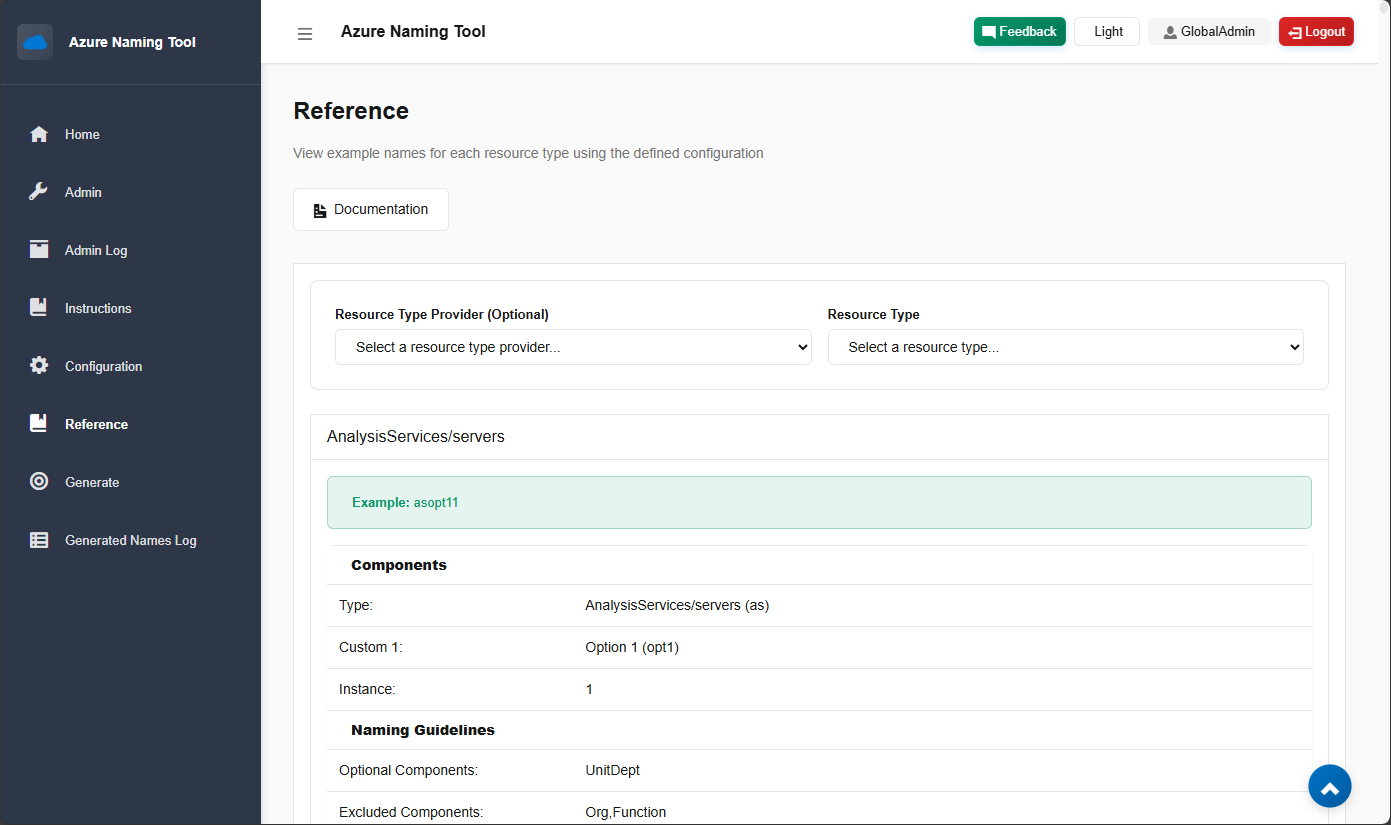Screen dimensions: 1391x825
Task: Click the Feedback button
Action: 1019,31
